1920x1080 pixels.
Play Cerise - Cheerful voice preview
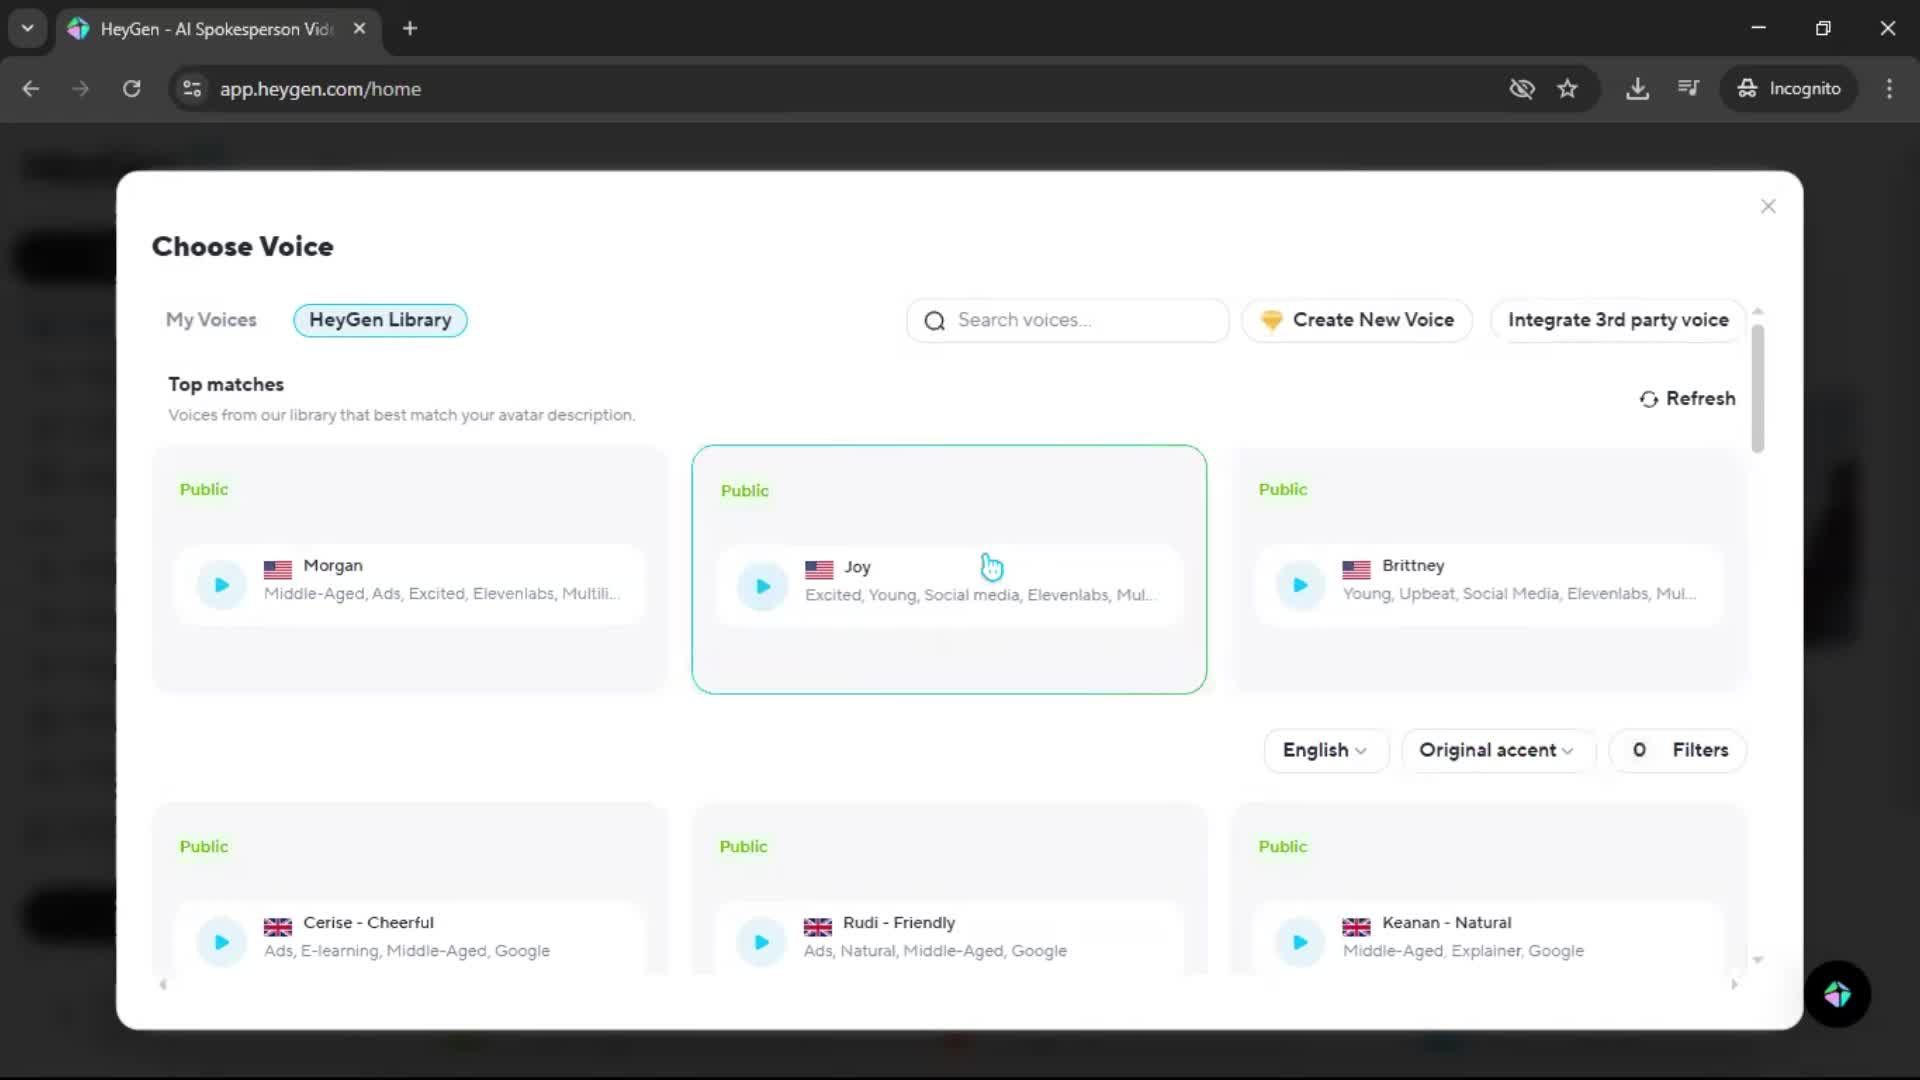(221, 942)
